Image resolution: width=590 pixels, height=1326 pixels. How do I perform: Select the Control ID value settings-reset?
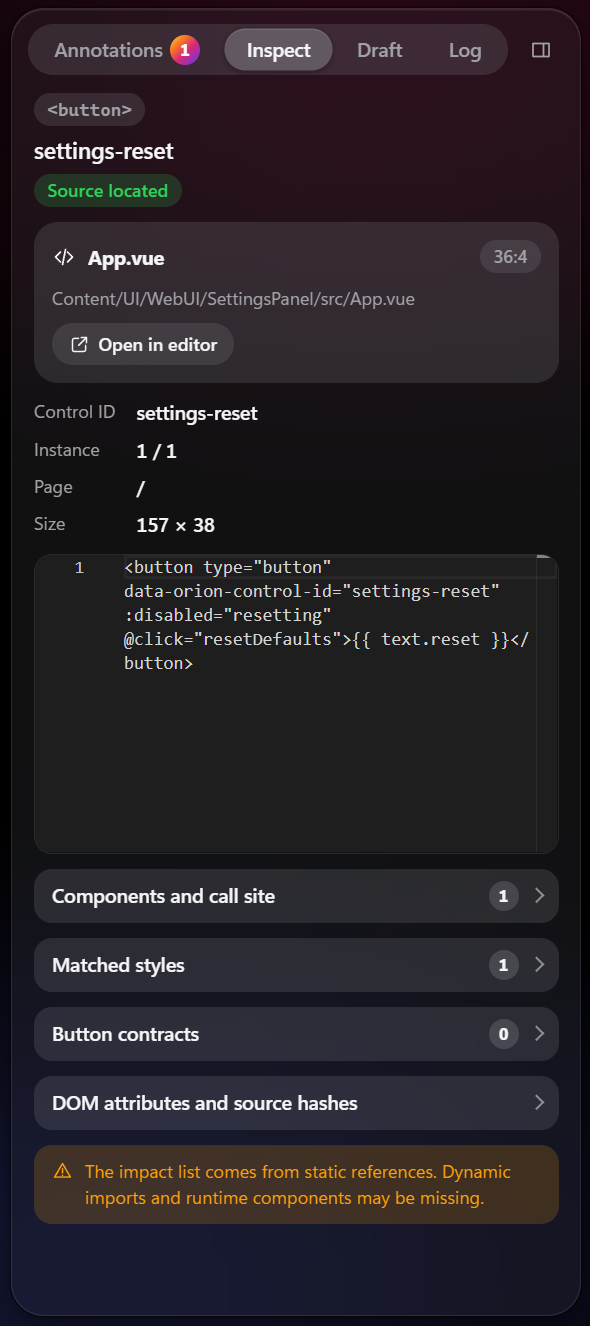point(197,413)
